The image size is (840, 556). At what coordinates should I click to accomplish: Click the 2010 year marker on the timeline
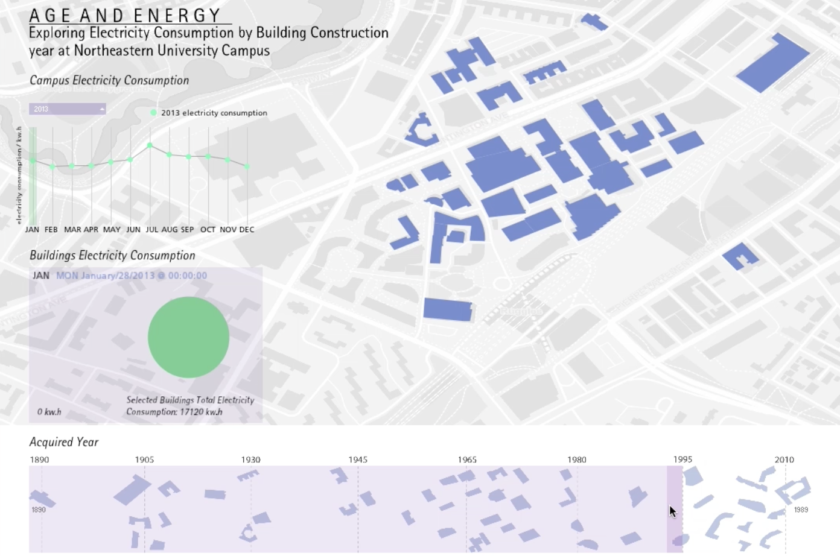(x=784, y=460)
